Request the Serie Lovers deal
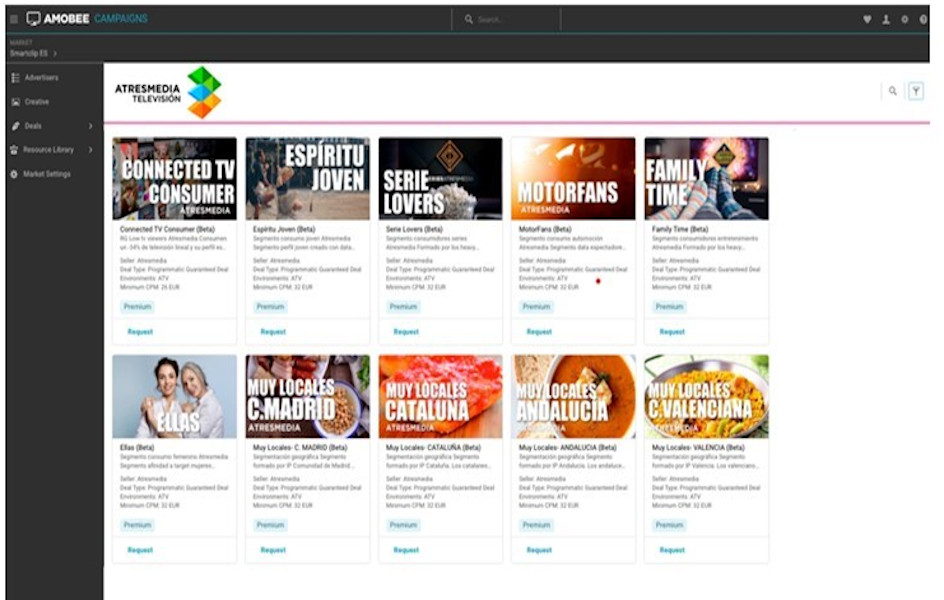This screenshot has width=944, height=600. point(406,332)
